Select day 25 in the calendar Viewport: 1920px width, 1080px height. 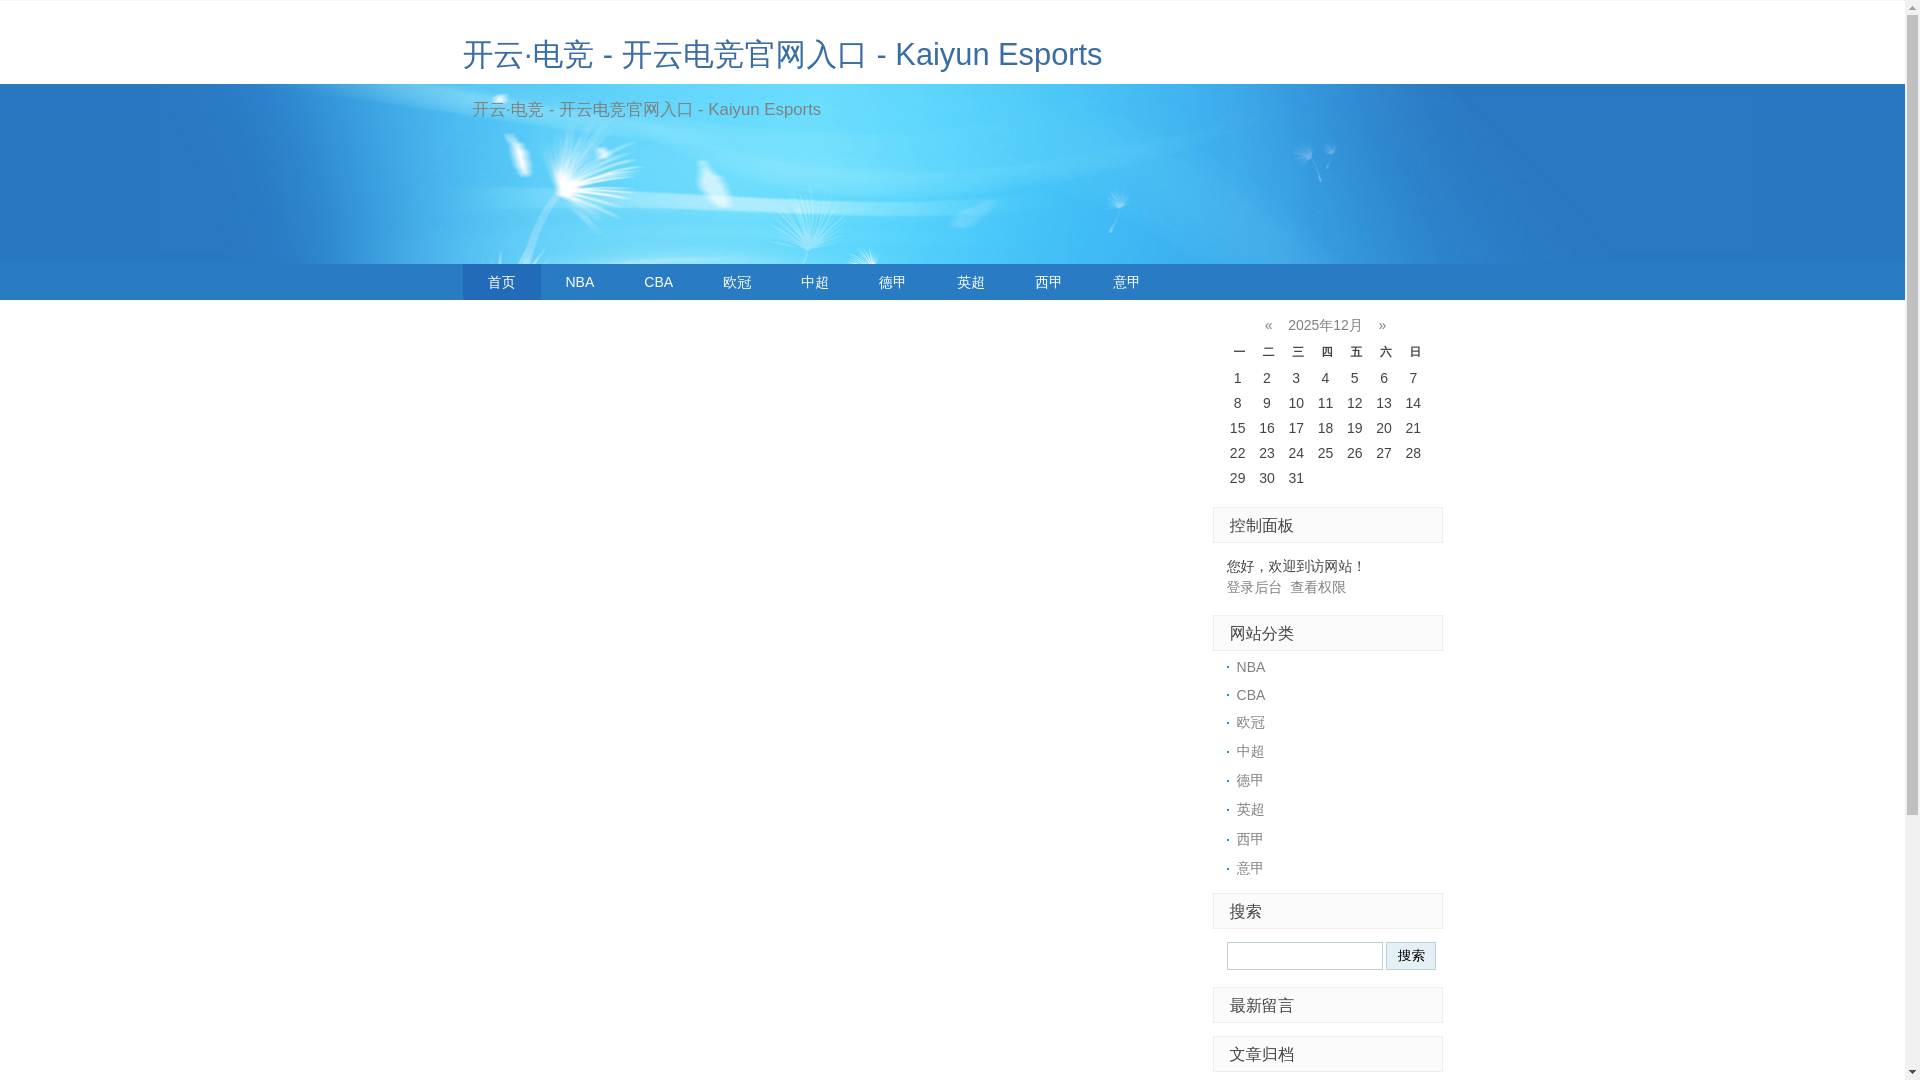point(1325,453)
